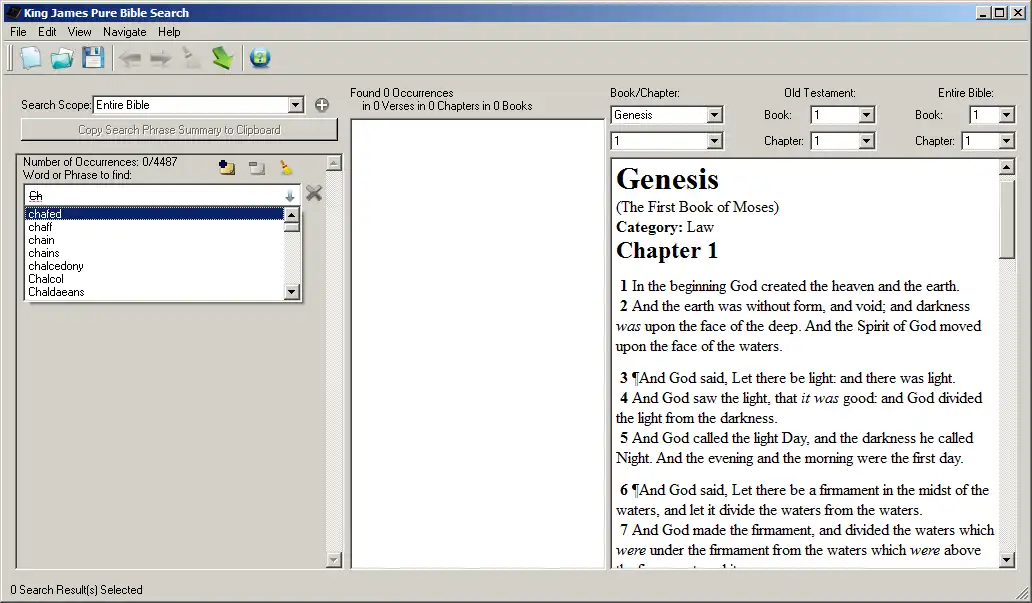Open the Help menu
Screen dimensions: 1032x603
(x=169, y=32)
